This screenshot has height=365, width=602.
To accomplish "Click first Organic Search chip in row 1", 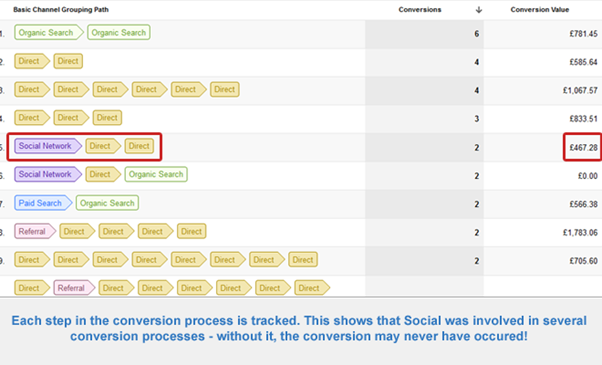I will click(x=49, y=33).
